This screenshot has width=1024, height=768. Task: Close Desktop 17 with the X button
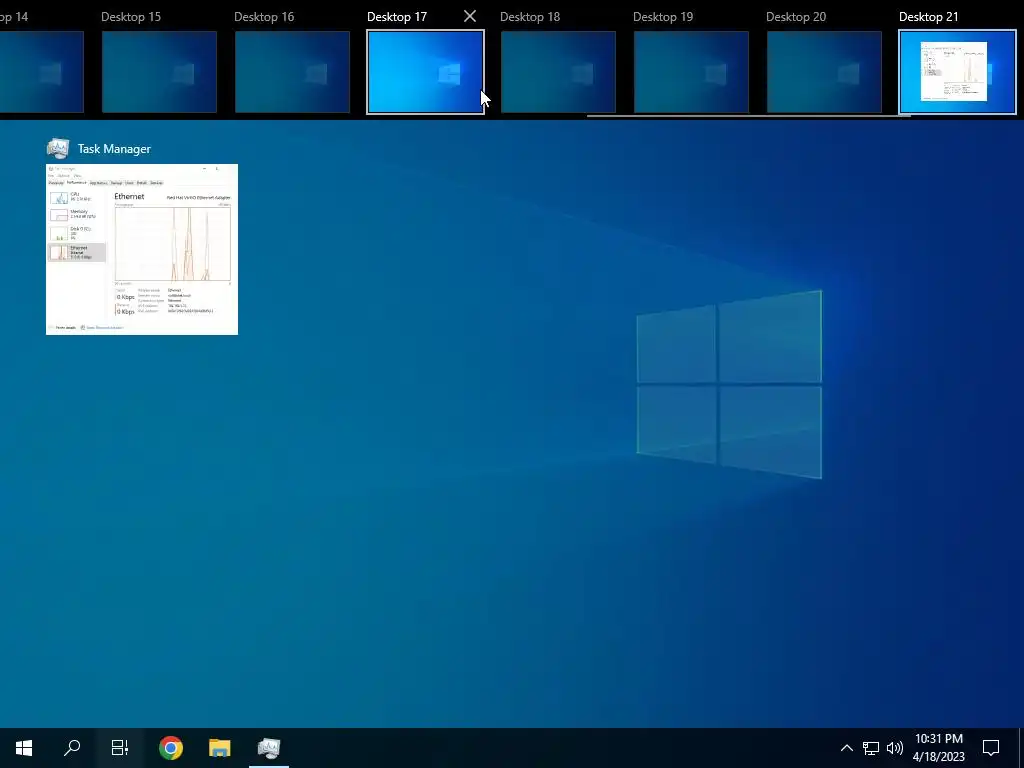click(470, 16)
